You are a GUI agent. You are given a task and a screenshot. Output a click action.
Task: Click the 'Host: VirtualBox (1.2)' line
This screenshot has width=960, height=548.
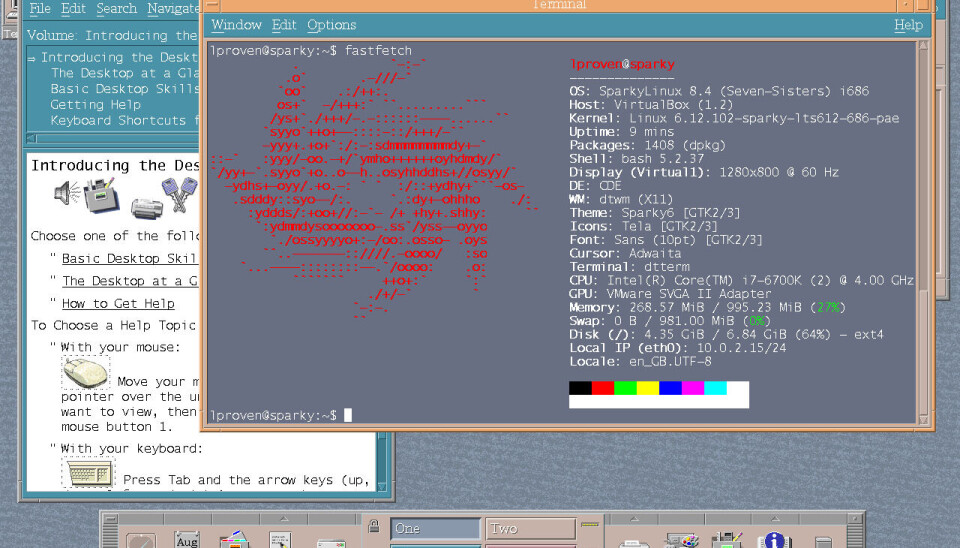point(651,105)
